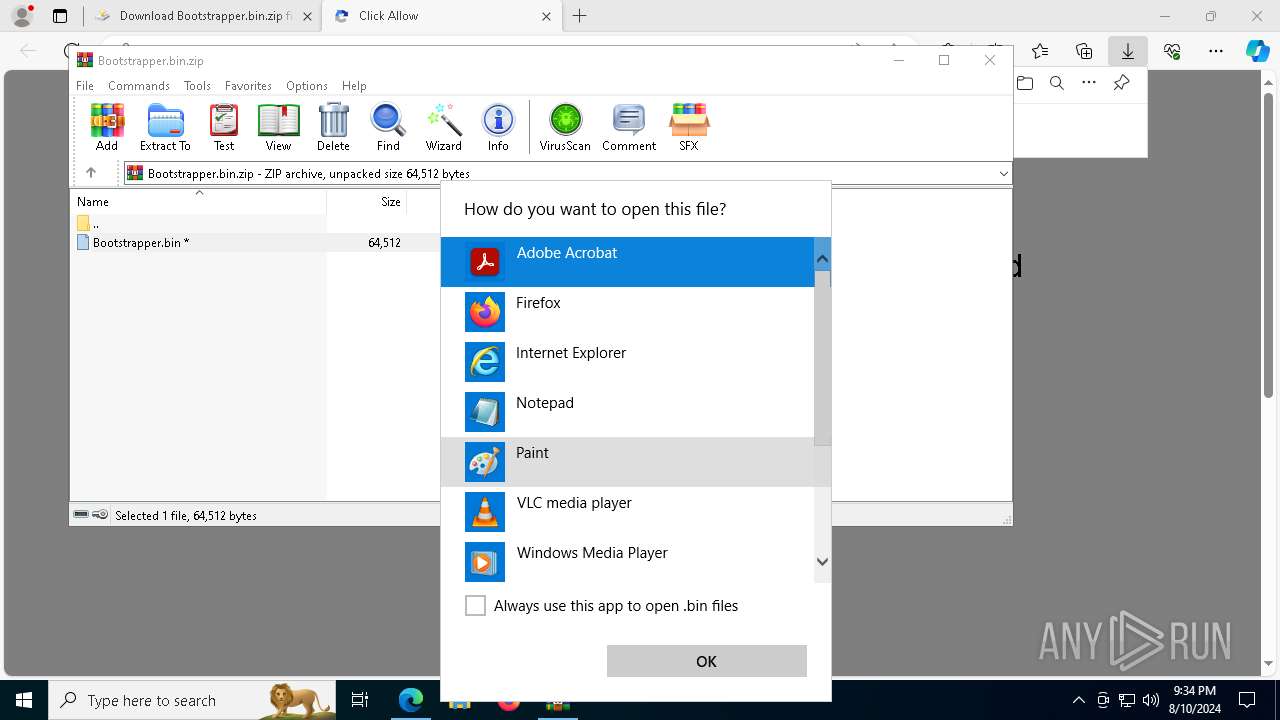Viewport: 1280px width, 720px height.
Task: Open Edge from the taskbar
Action: coord(411,700)
